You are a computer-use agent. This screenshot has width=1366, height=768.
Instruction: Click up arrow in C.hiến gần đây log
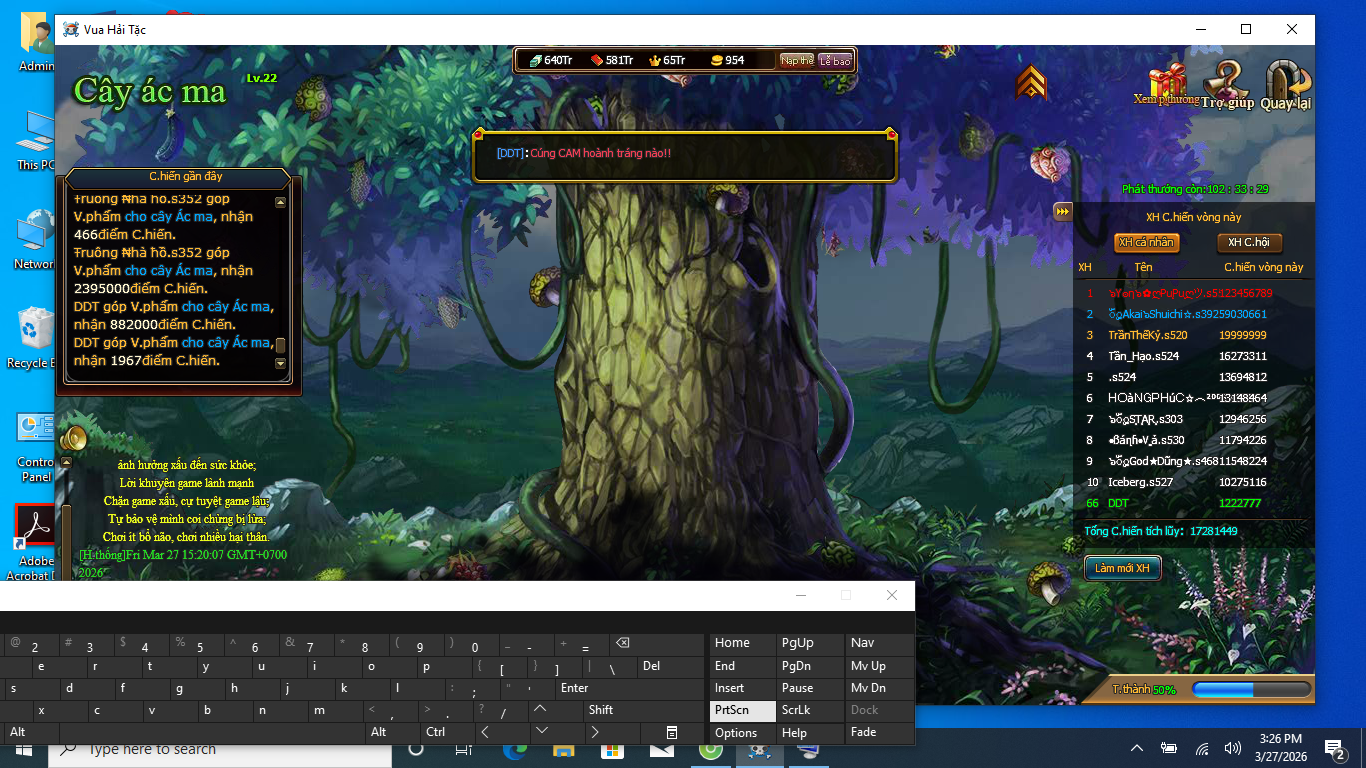click(280, 202)
